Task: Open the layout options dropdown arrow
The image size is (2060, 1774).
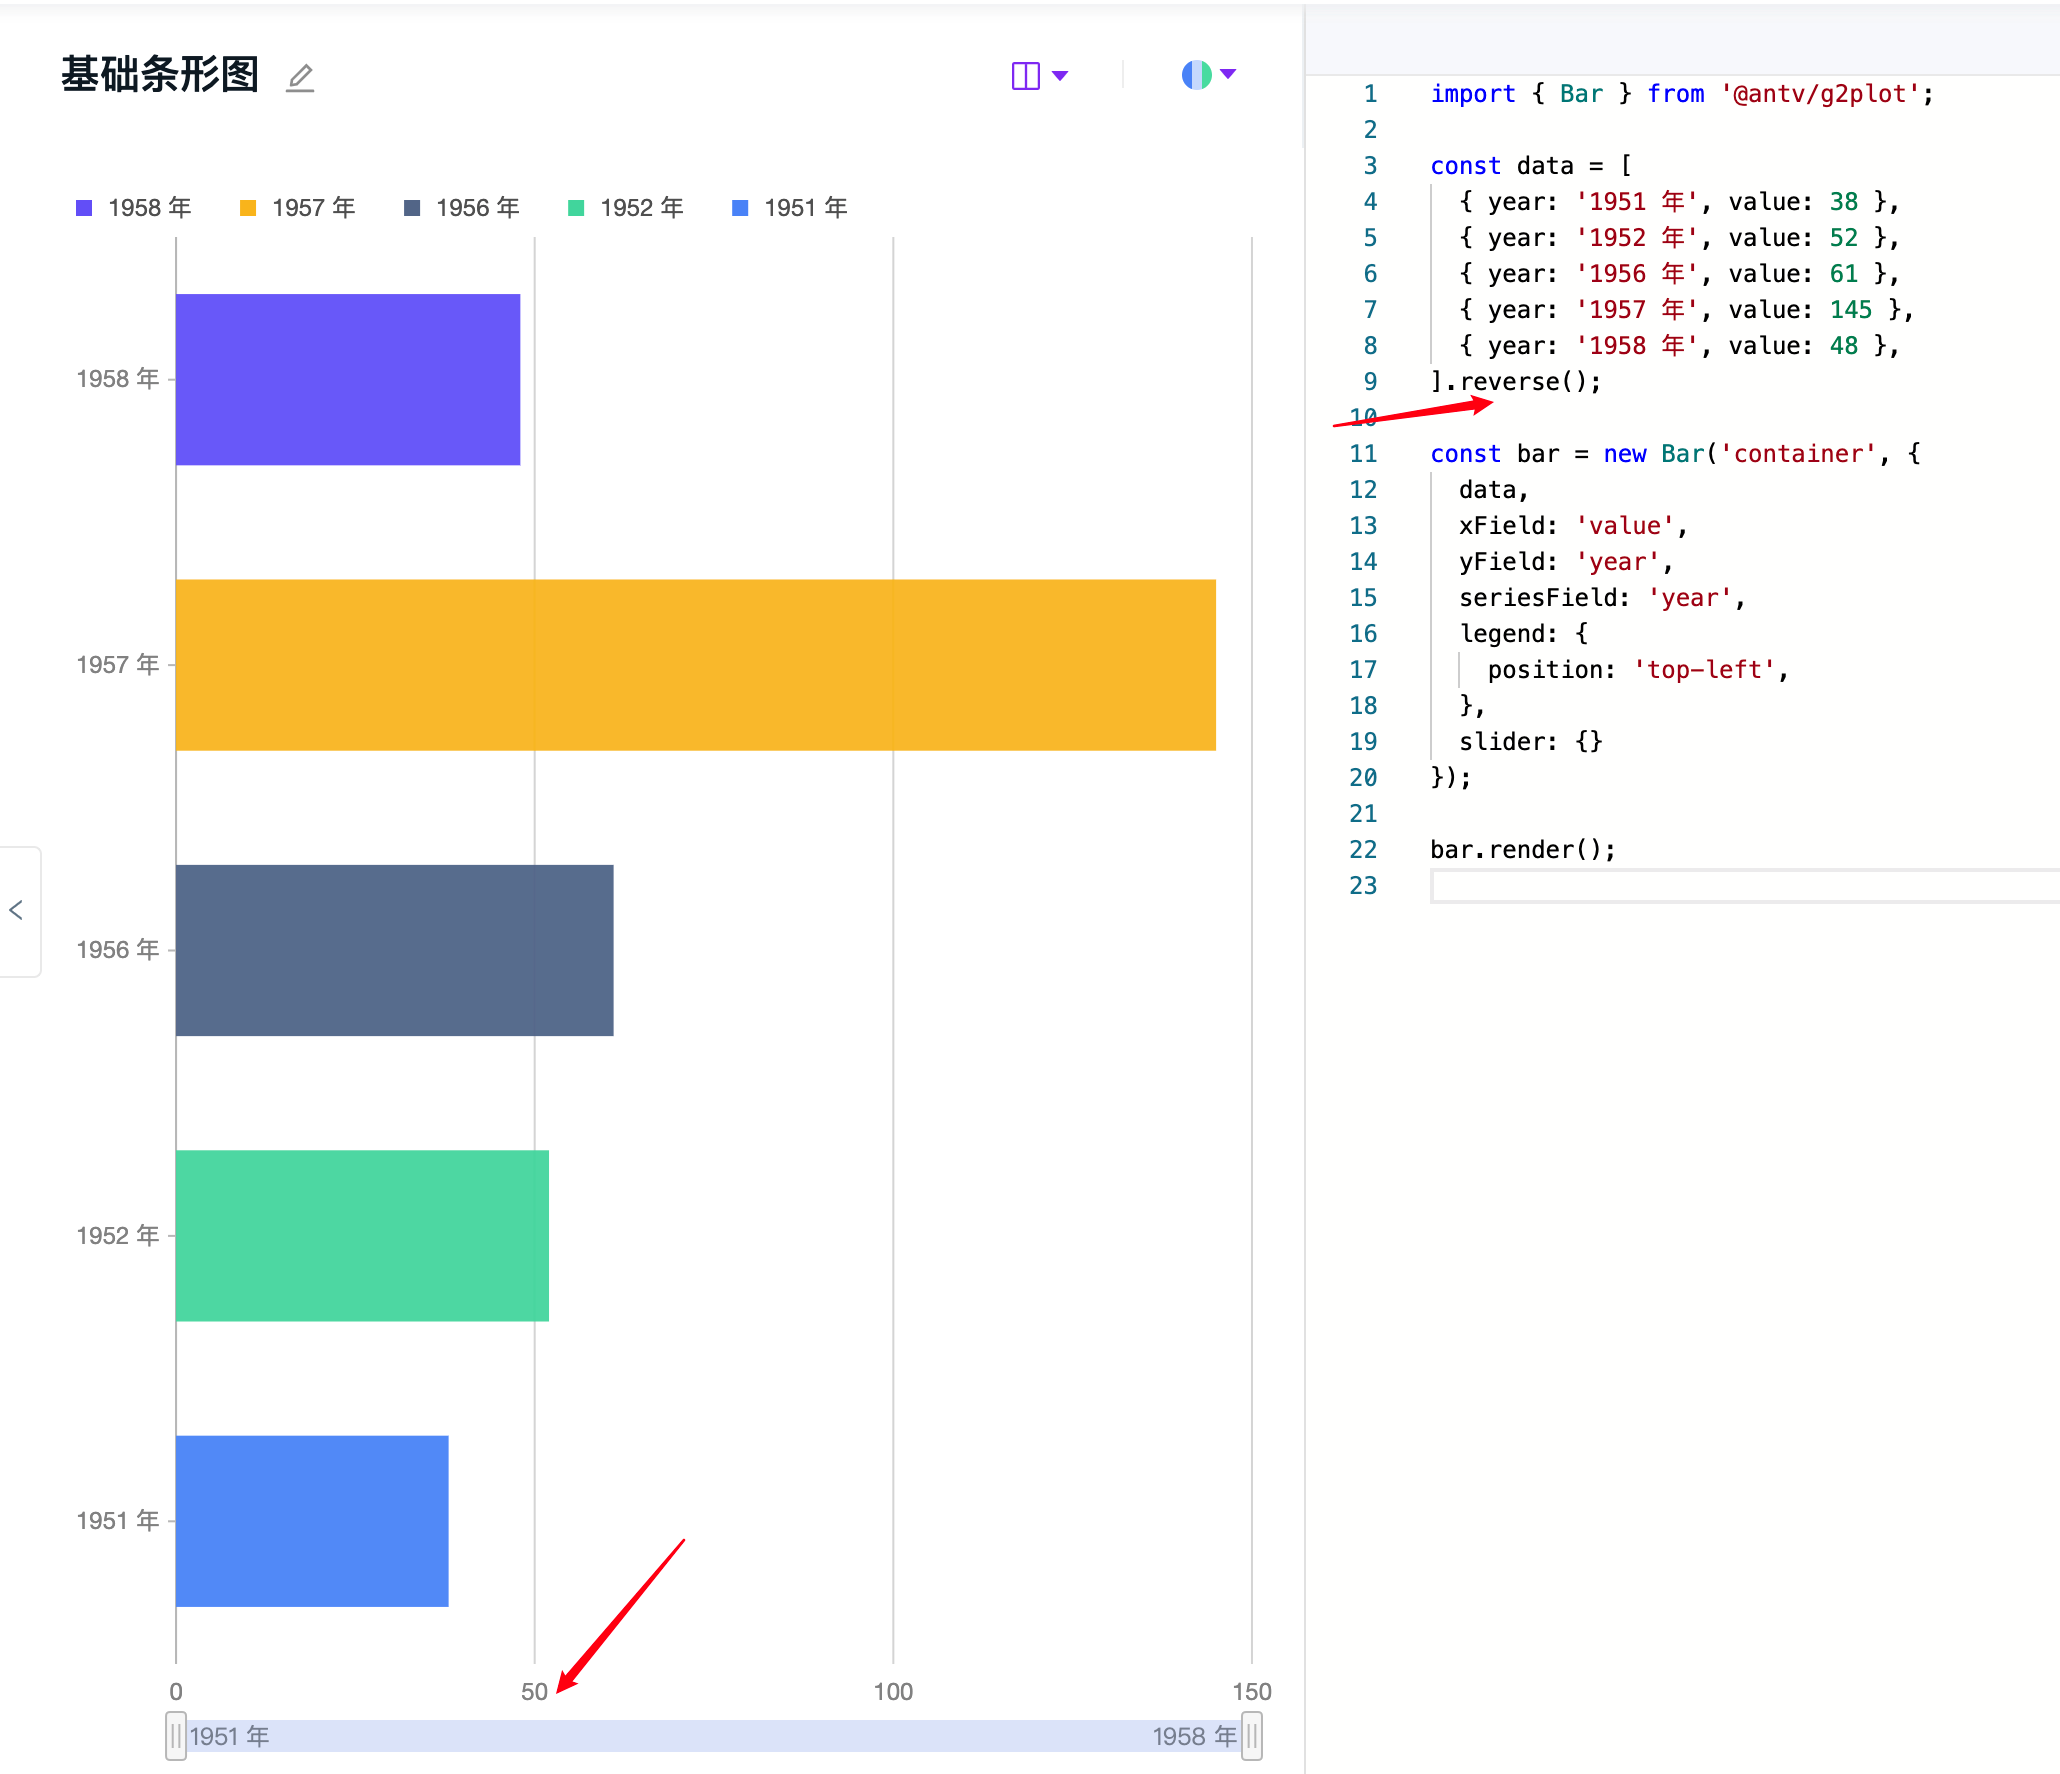Action: point(1062,74)
